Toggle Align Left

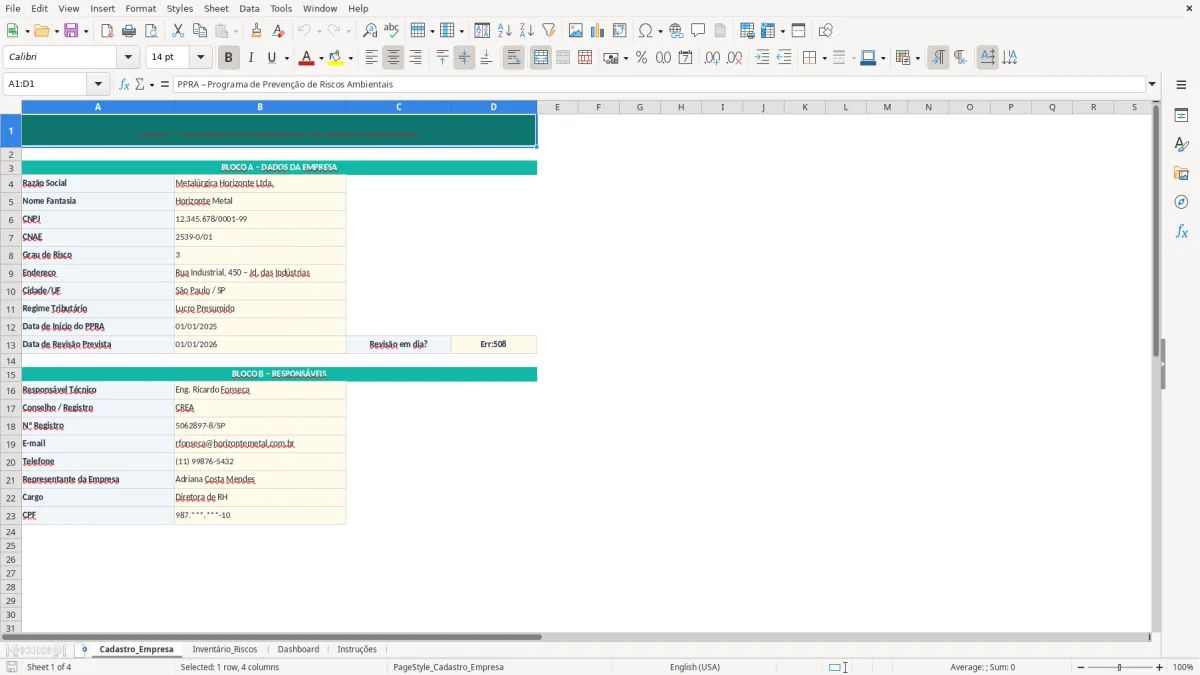(371, 58)
